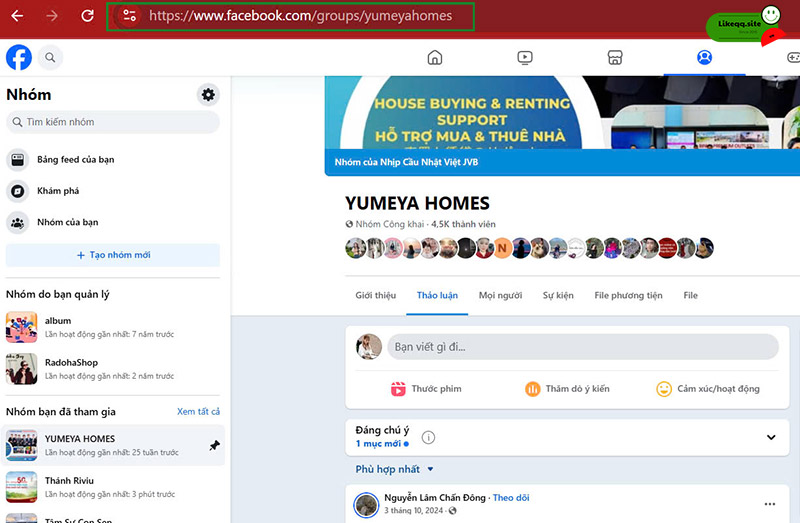Viewport: 800px width, 523px height.
Task: Open the Facebook logo home link
Action: pos(19,57)
